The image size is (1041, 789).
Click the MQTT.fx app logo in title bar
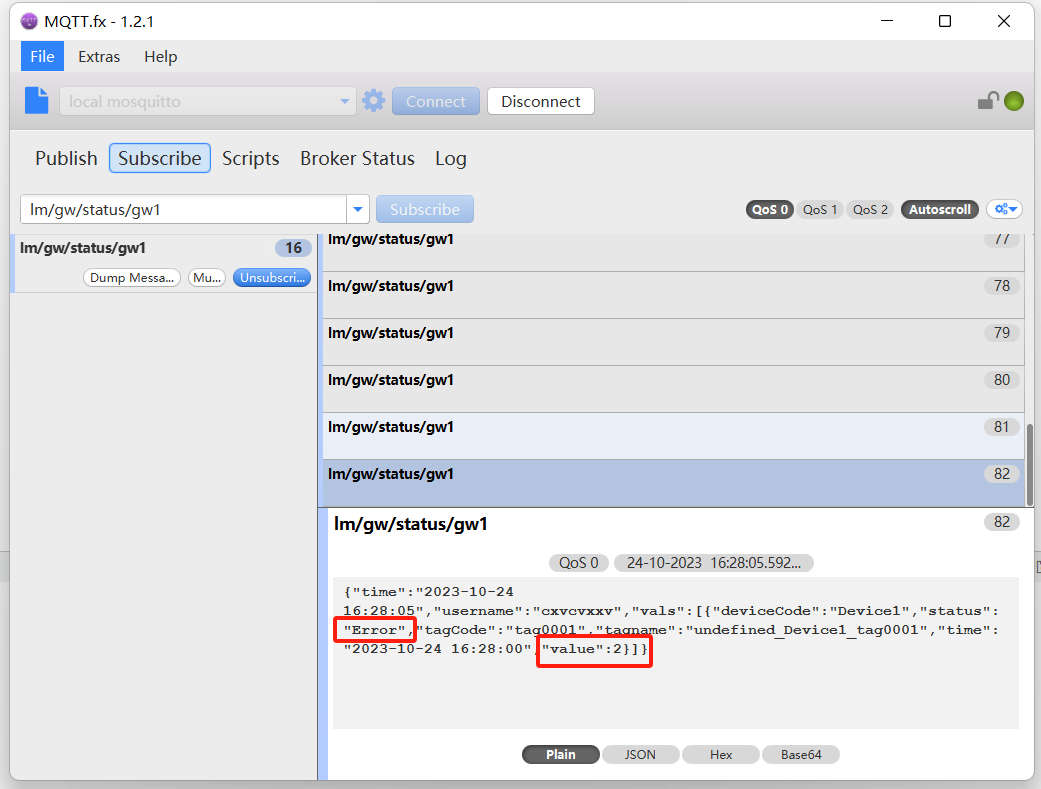point(29,21)
